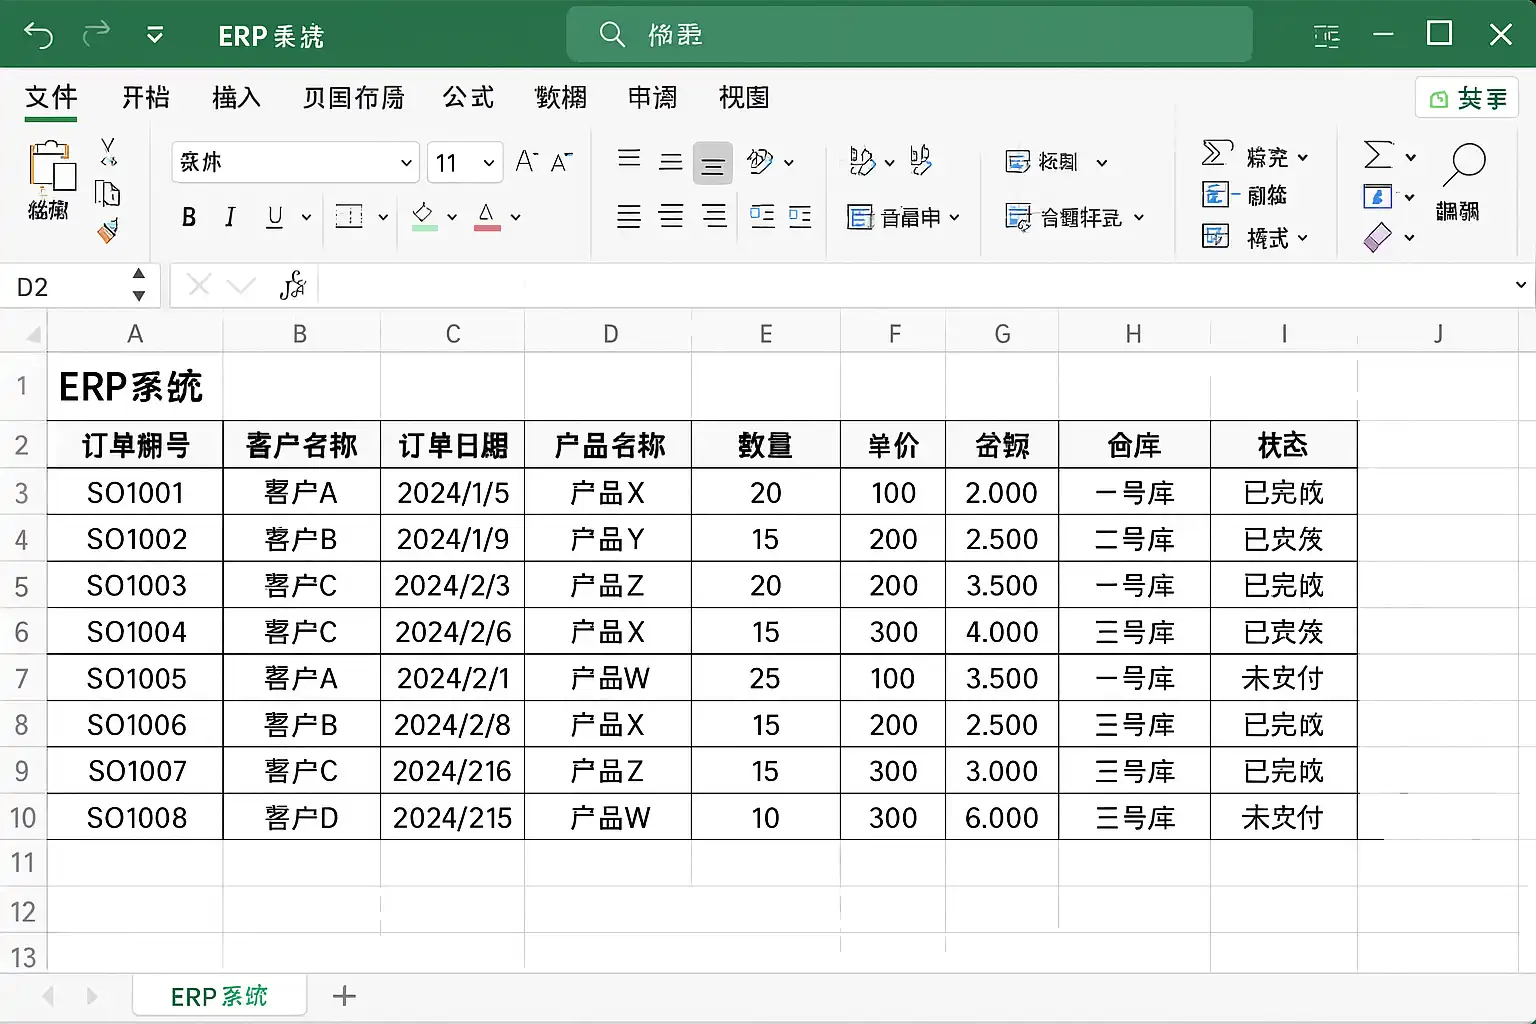Viewport: 1536px width, 1024px height.
Task: Expand the formula bar chevron
Action: pyautogui.click(x=1520, y=286)
